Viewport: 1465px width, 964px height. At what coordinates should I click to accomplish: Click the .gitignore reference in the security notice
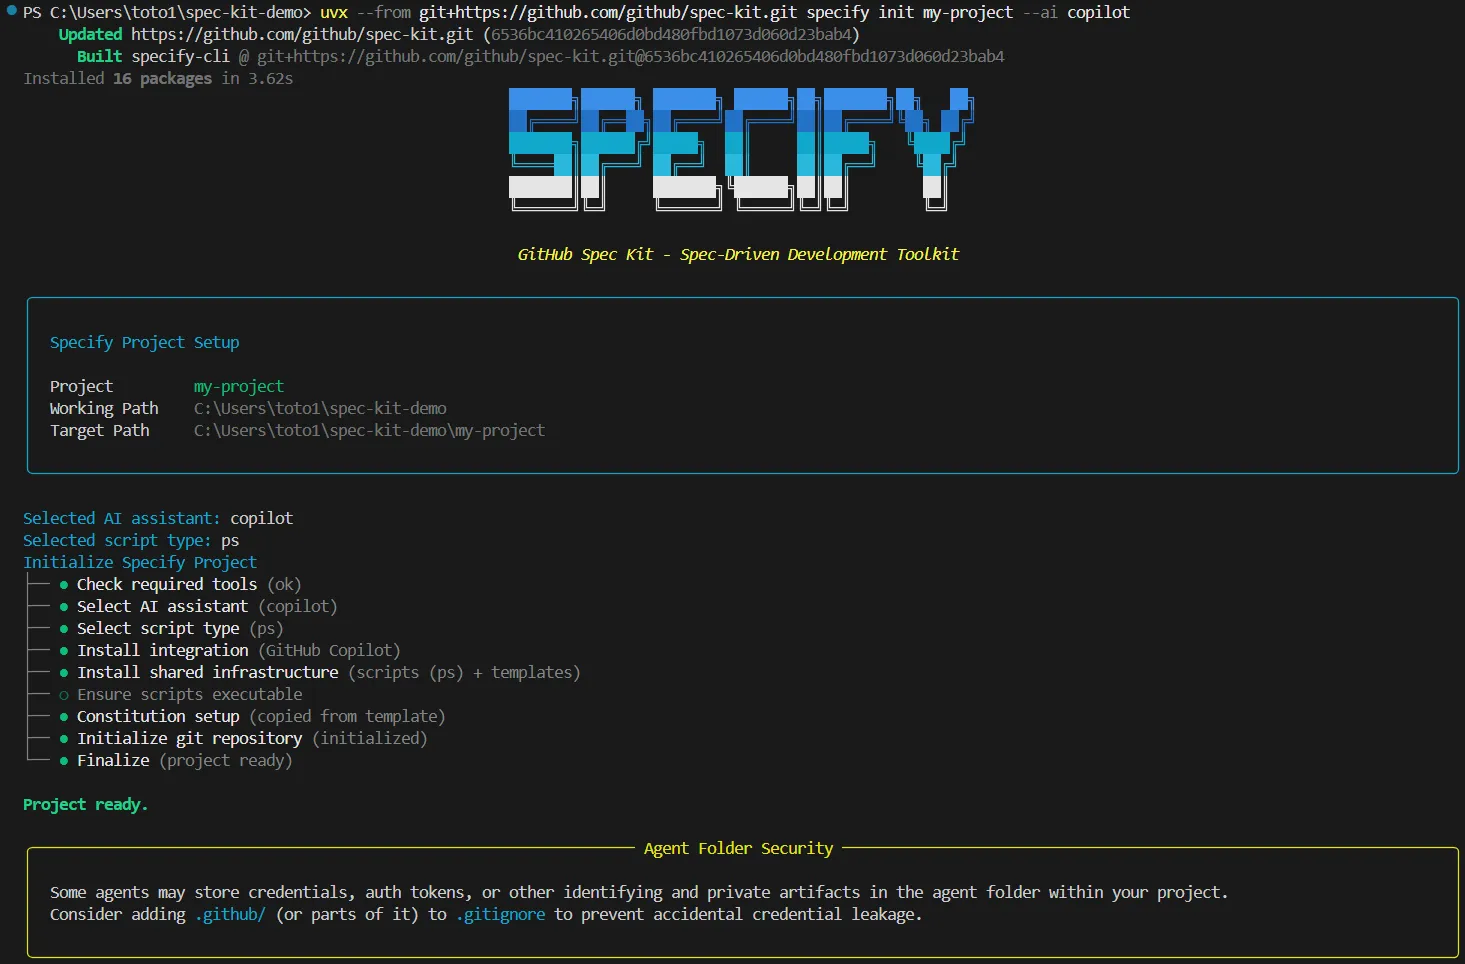click(501, 914)
